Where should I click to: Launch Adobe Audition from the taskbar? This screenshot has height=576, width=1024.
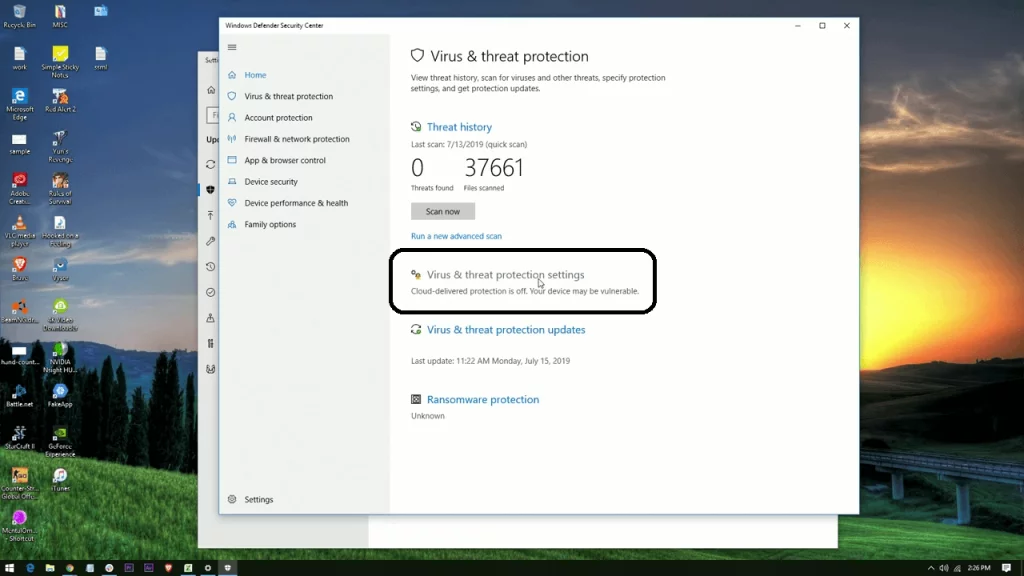[147, 568]
